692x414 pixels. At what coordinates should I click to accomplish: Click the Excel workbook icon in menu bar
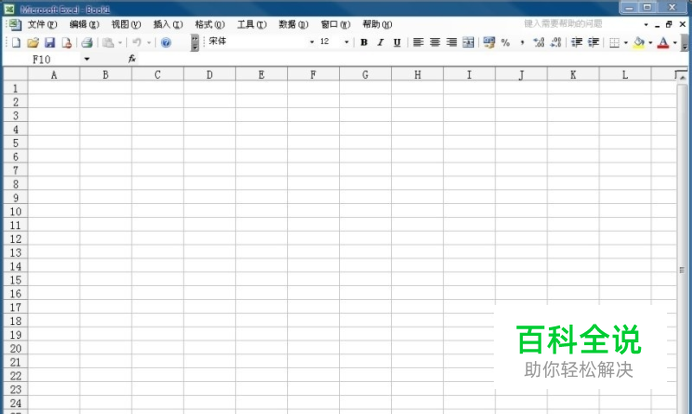tap(15, 24)
